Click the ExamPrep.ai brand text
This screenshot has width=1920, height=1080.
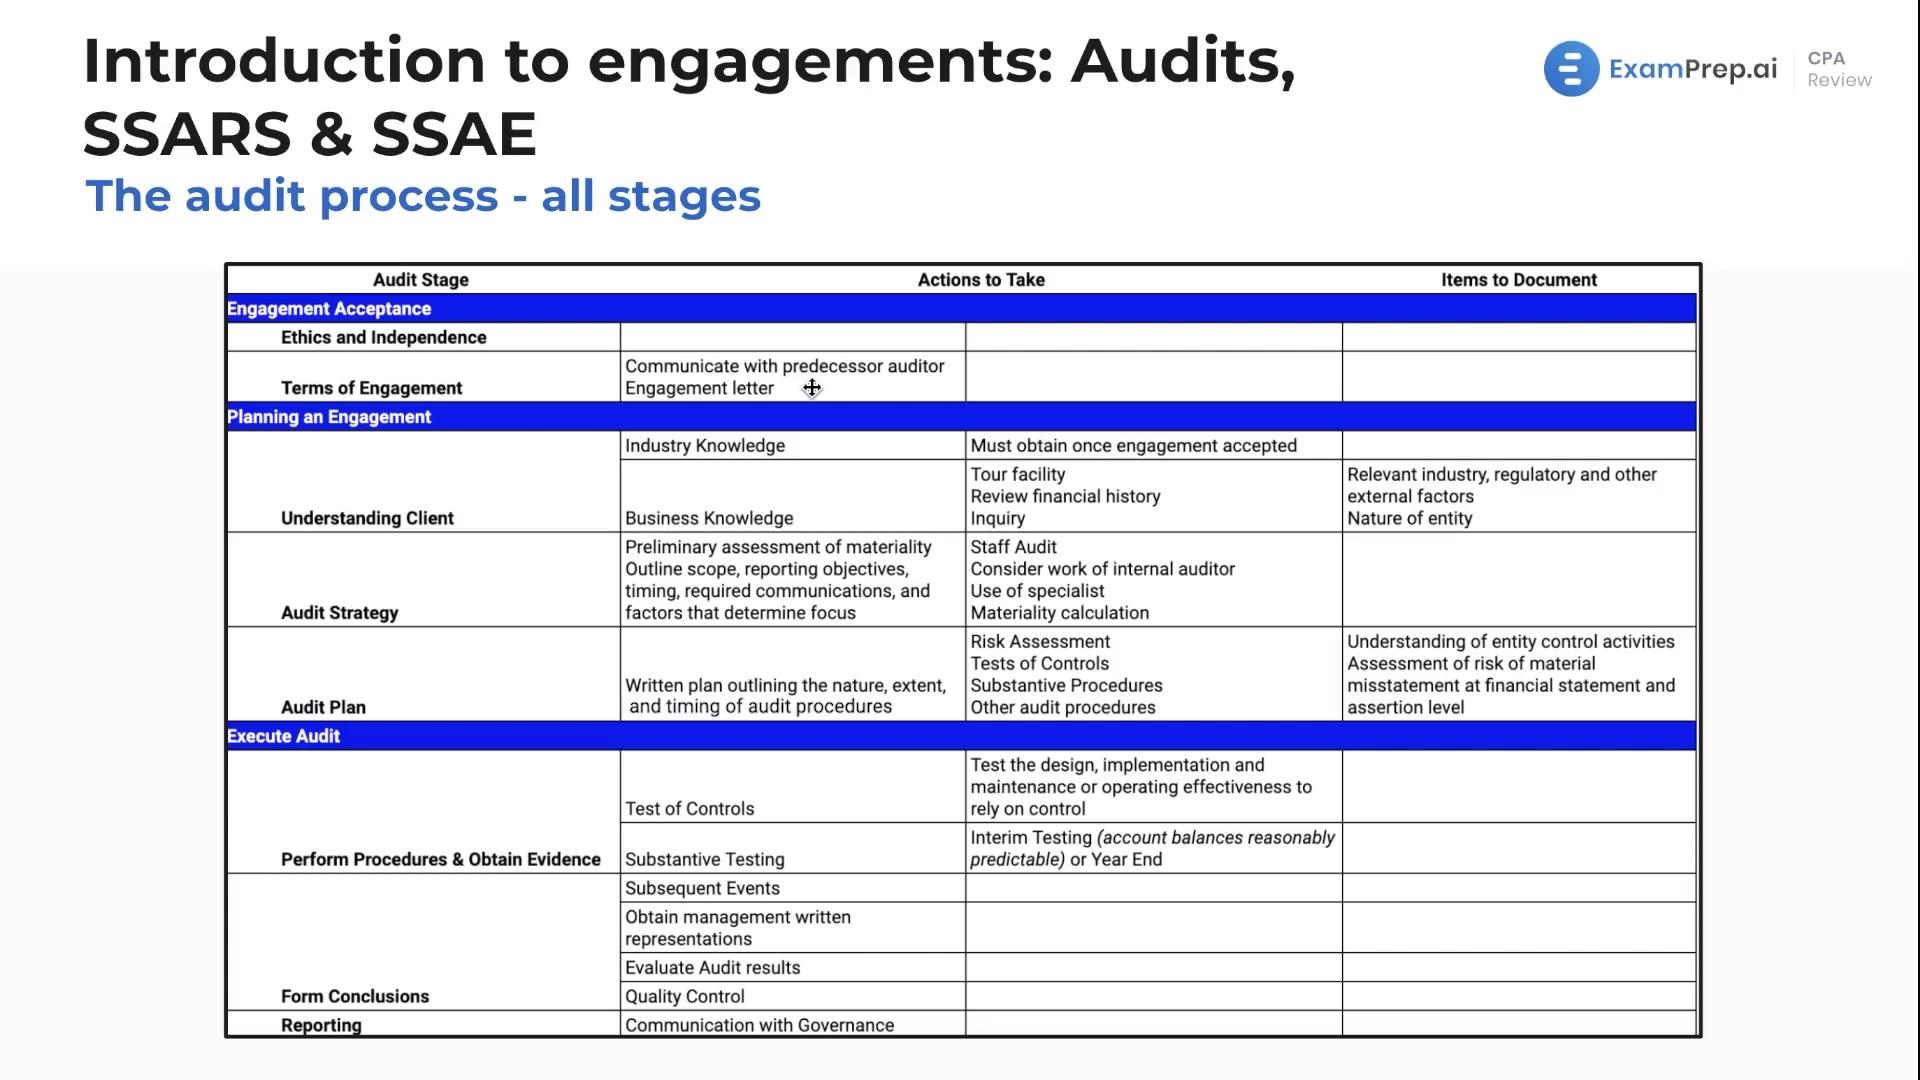pos(1693,69)
